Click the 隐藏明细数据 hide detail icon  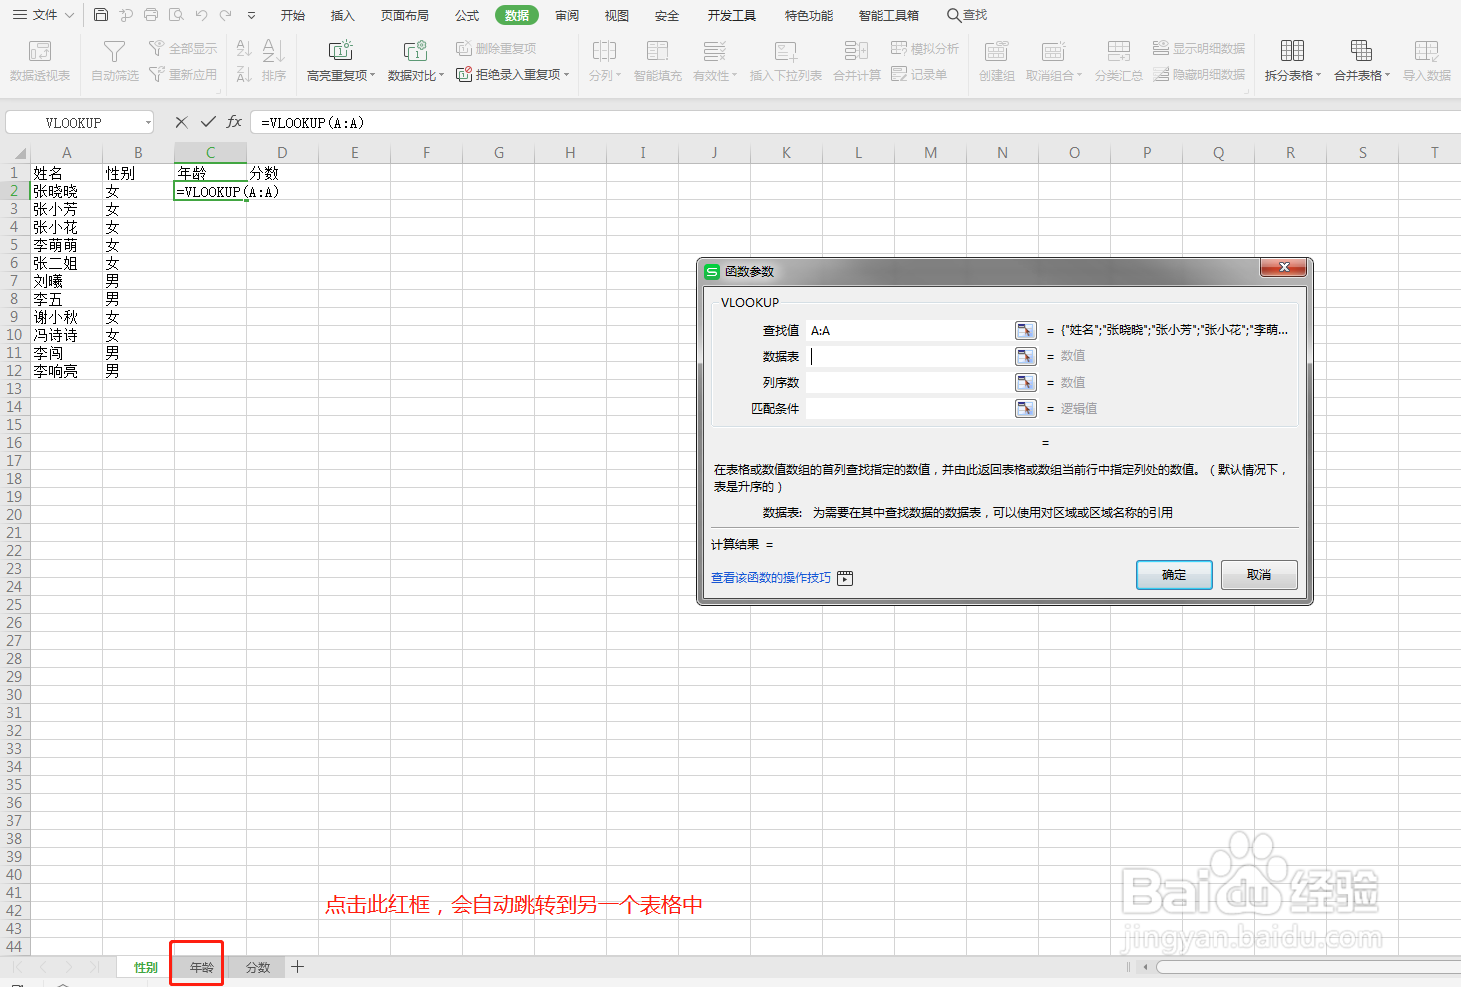click(1161, 74)
